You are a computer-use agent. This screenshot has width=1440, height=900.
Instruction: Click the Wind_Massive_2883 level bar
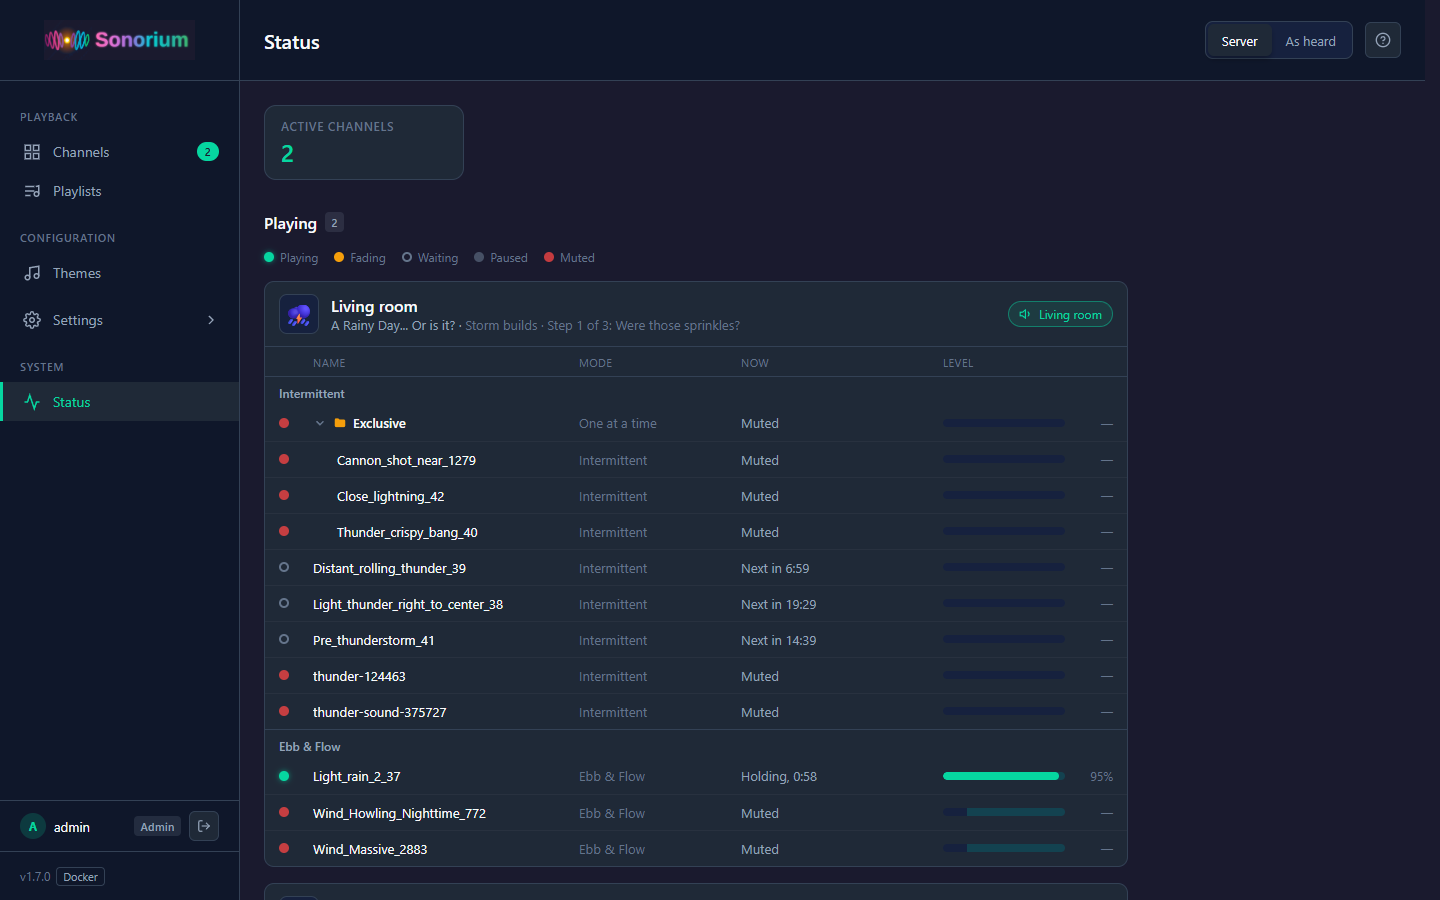[x=1004, y=848]
